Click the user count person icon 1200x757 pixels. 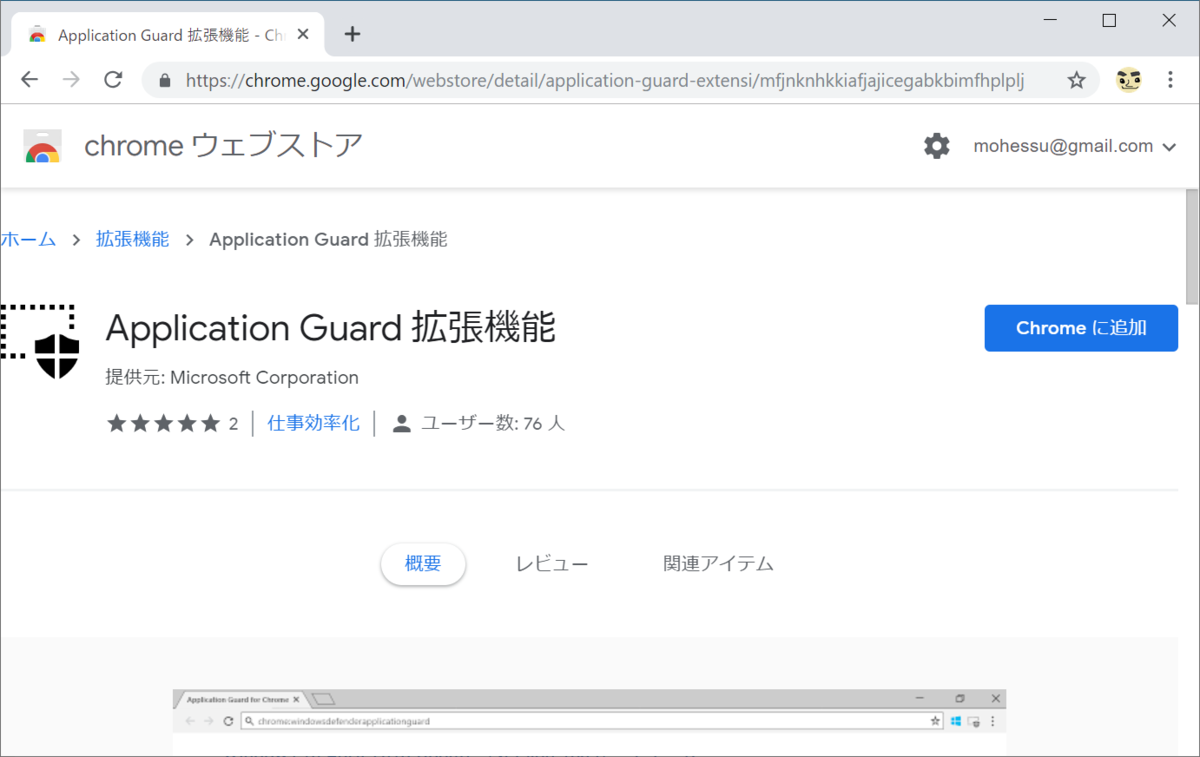(402, 424)
